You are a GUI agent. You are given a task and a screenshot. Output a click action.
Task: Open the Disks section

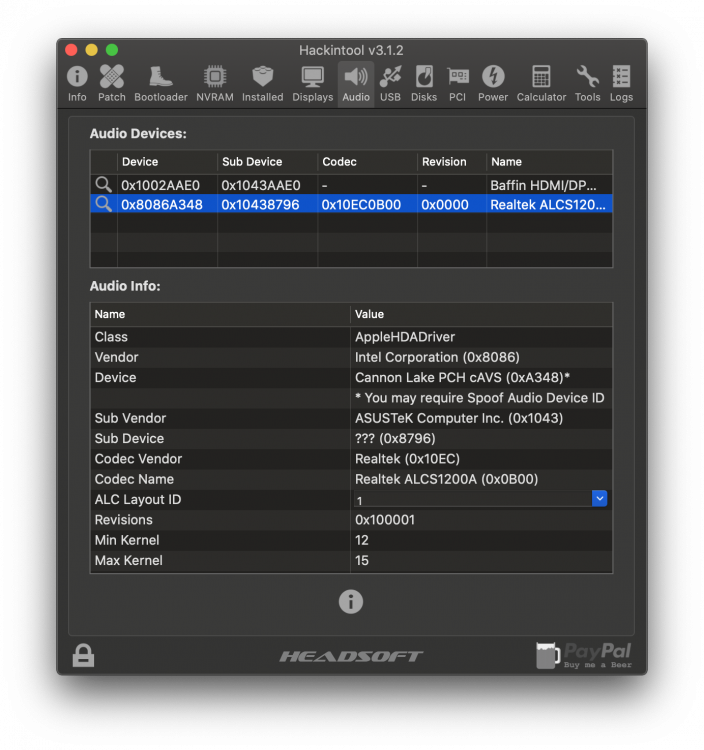tap(424, 84)
